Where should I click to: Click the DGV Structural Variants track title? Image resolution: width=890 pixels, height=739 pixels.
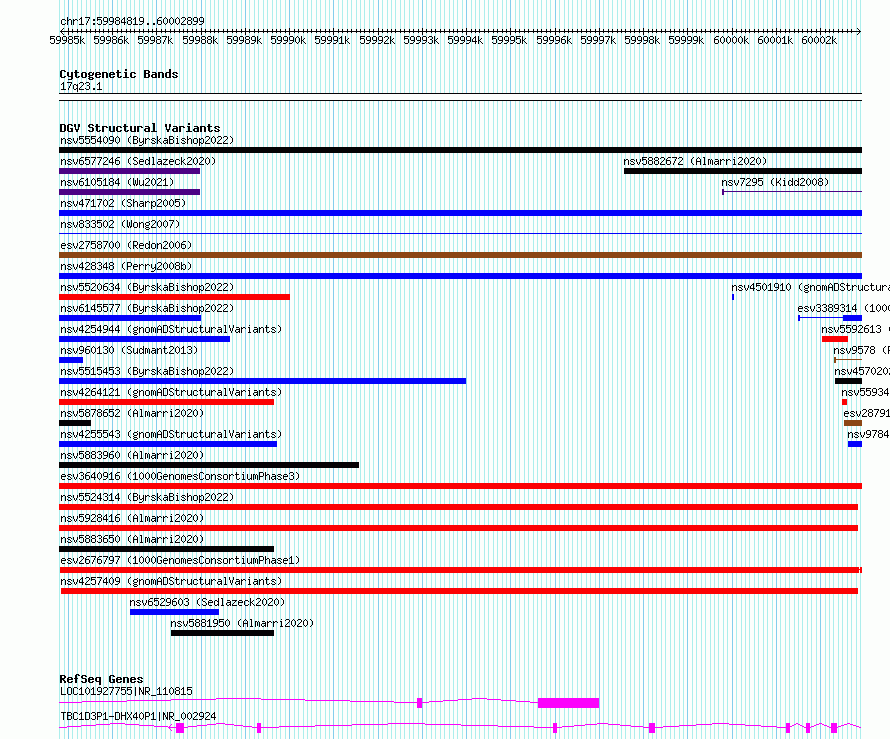pyautogui.click(x=140, y=128)
